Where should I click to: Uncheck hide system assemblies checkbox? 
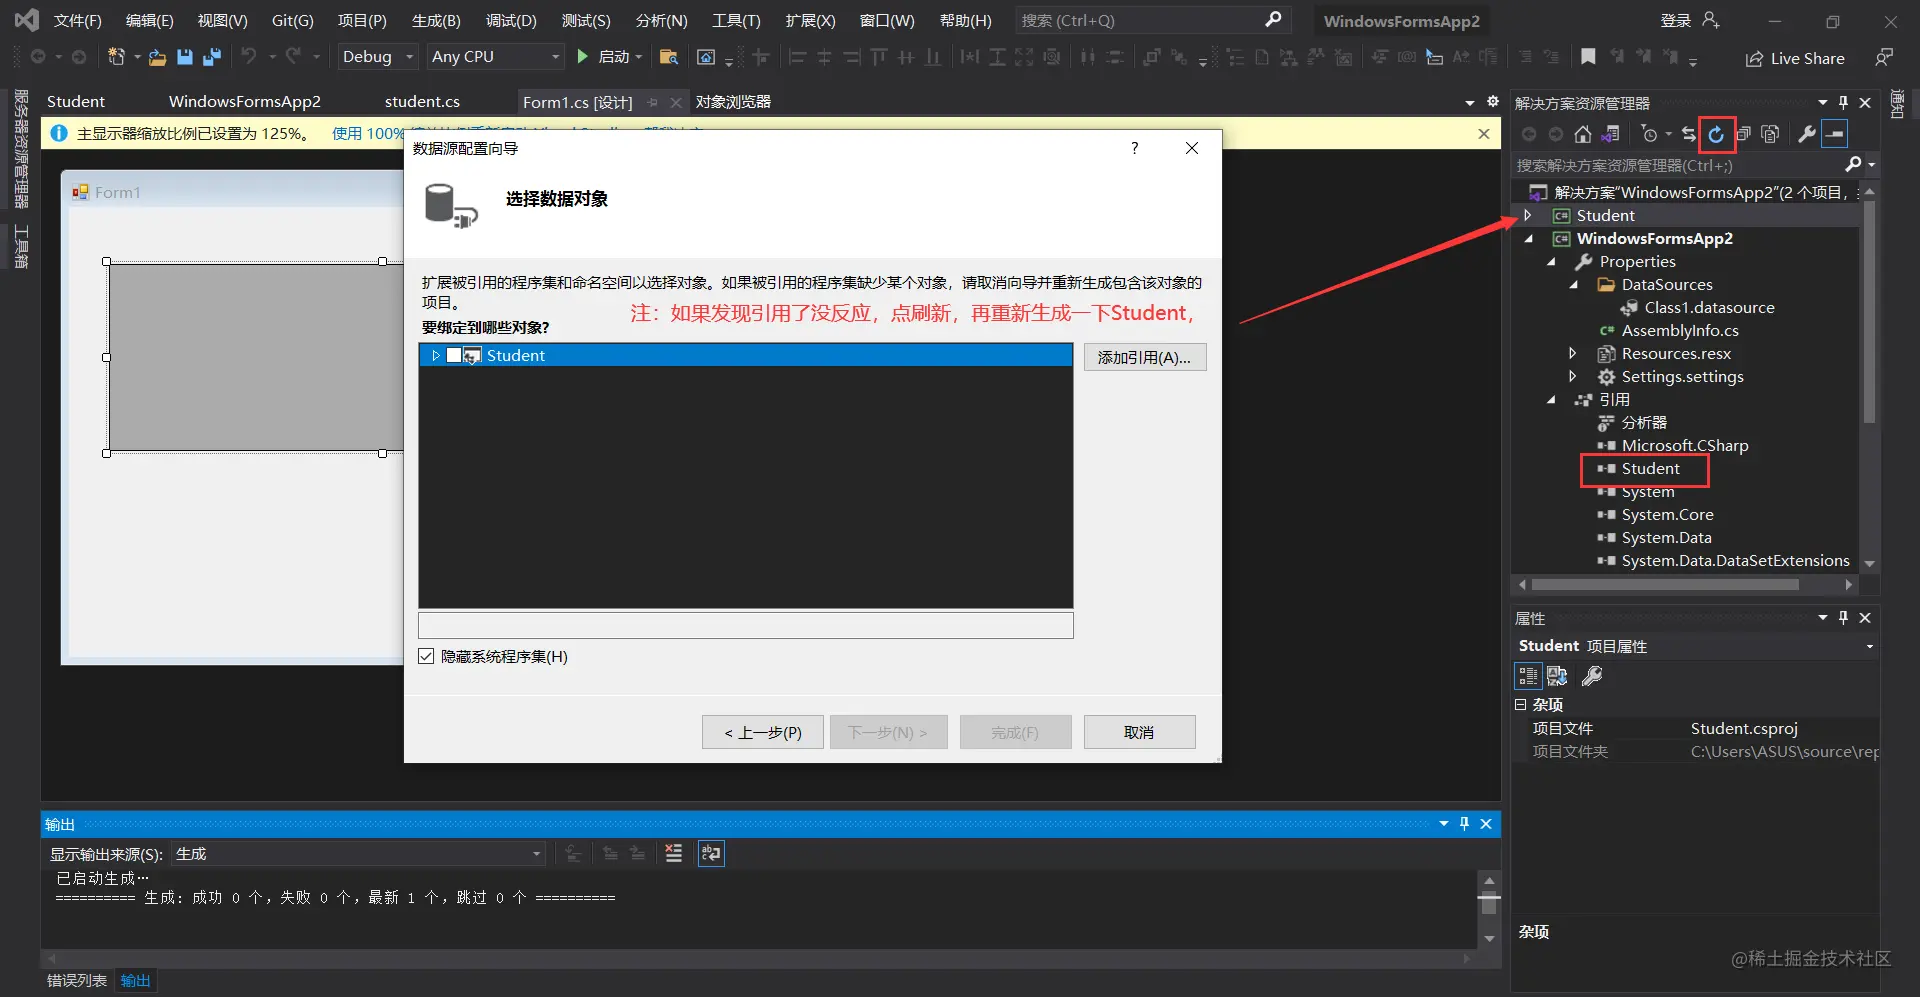pyautogui.click(x=427, y=656)
